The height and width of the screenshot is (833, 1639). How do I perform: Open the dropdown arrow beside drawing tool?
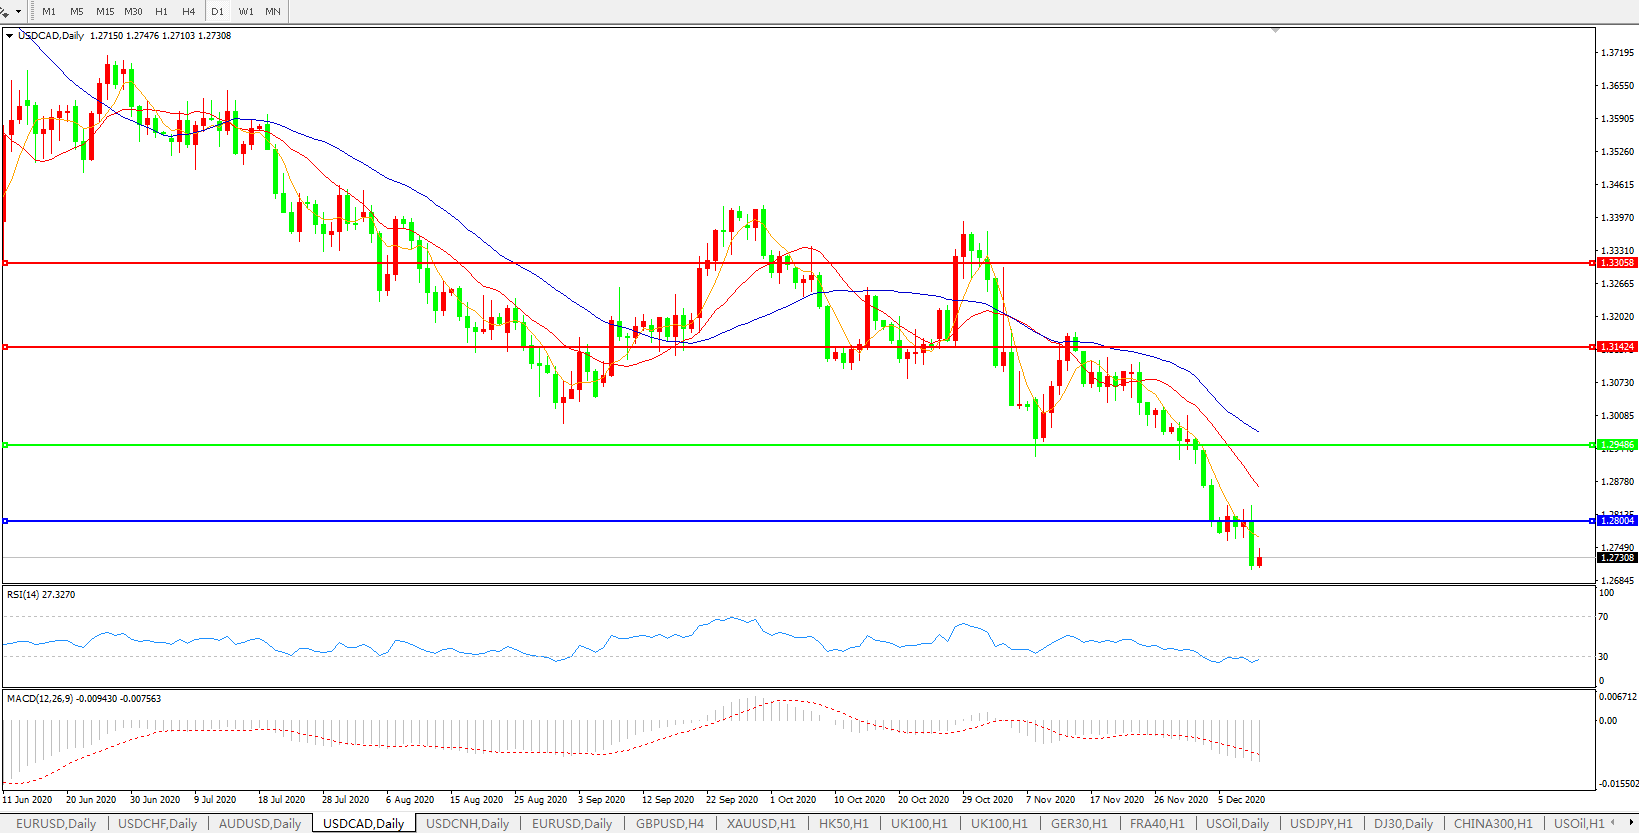point(19,12)
